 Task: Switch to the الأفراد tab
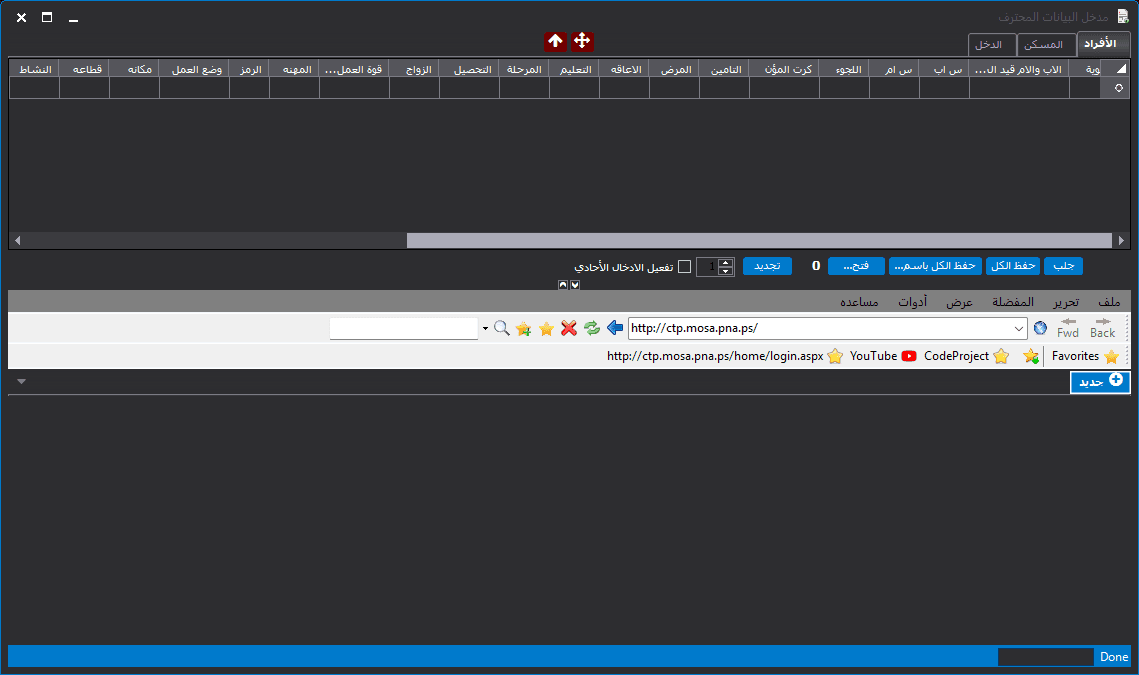pos(1102,44)
